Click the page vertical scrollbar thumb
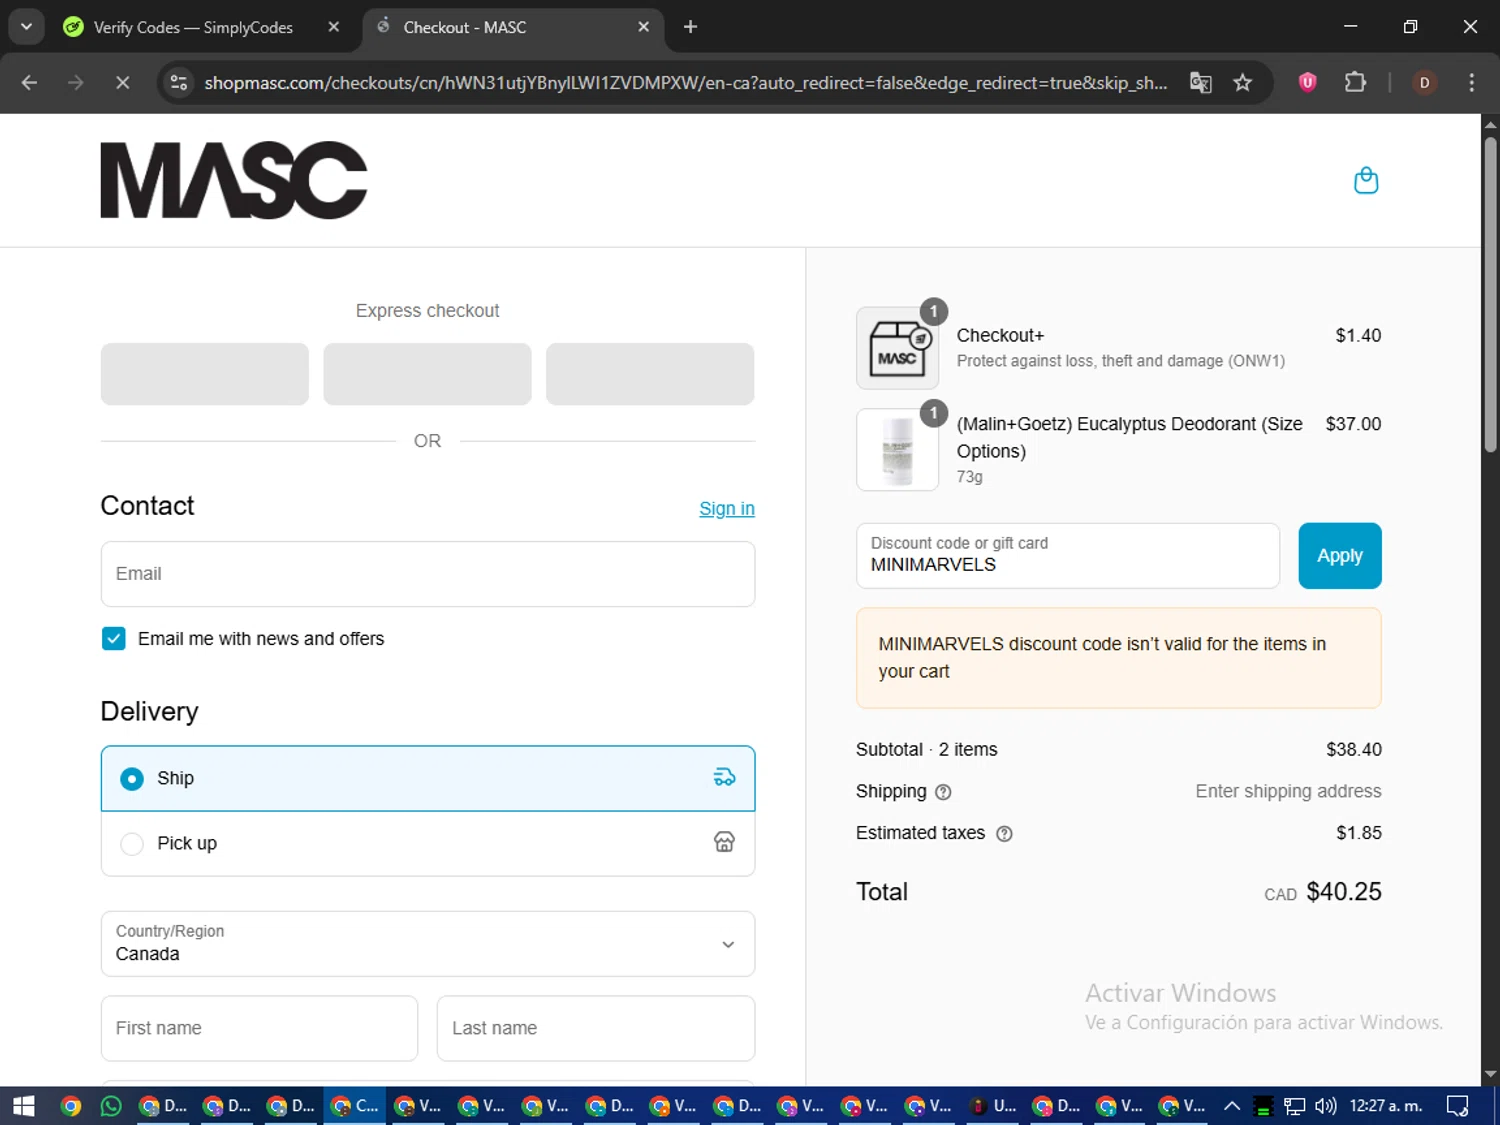The height and width of the screenshot is (1125, 1500). 1490,295
